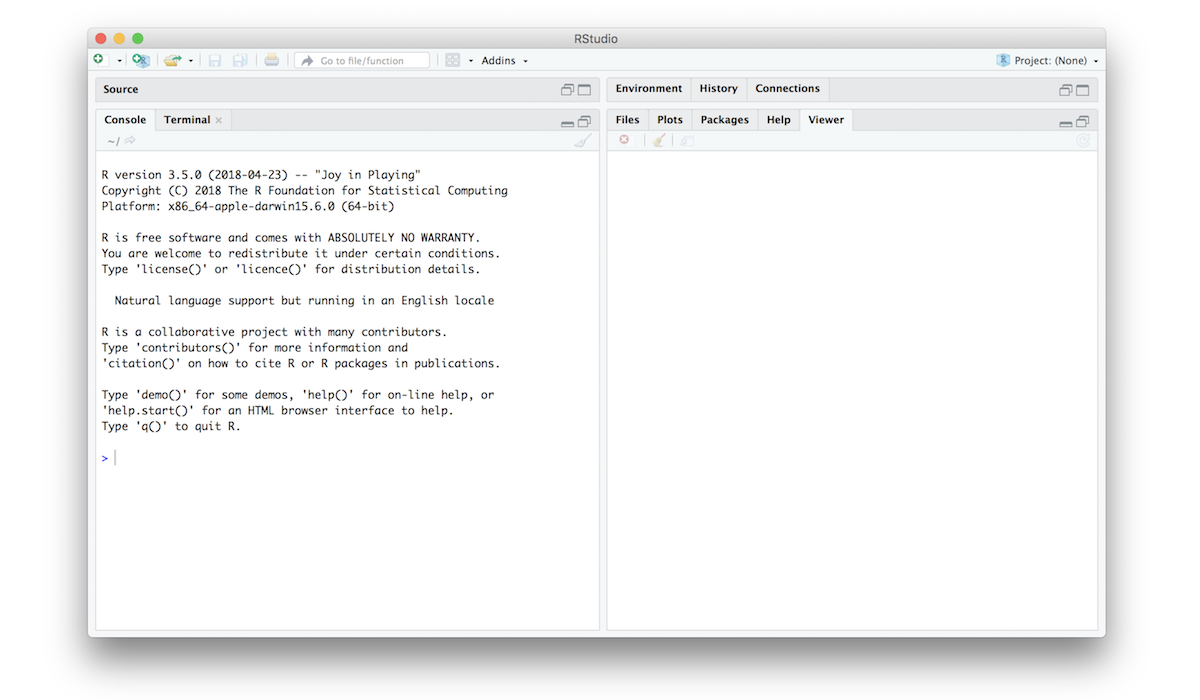Image resolution: width=1200 pixels, height=700 pixels.
Task: Open the Environment tab
Action: point(649,89)
